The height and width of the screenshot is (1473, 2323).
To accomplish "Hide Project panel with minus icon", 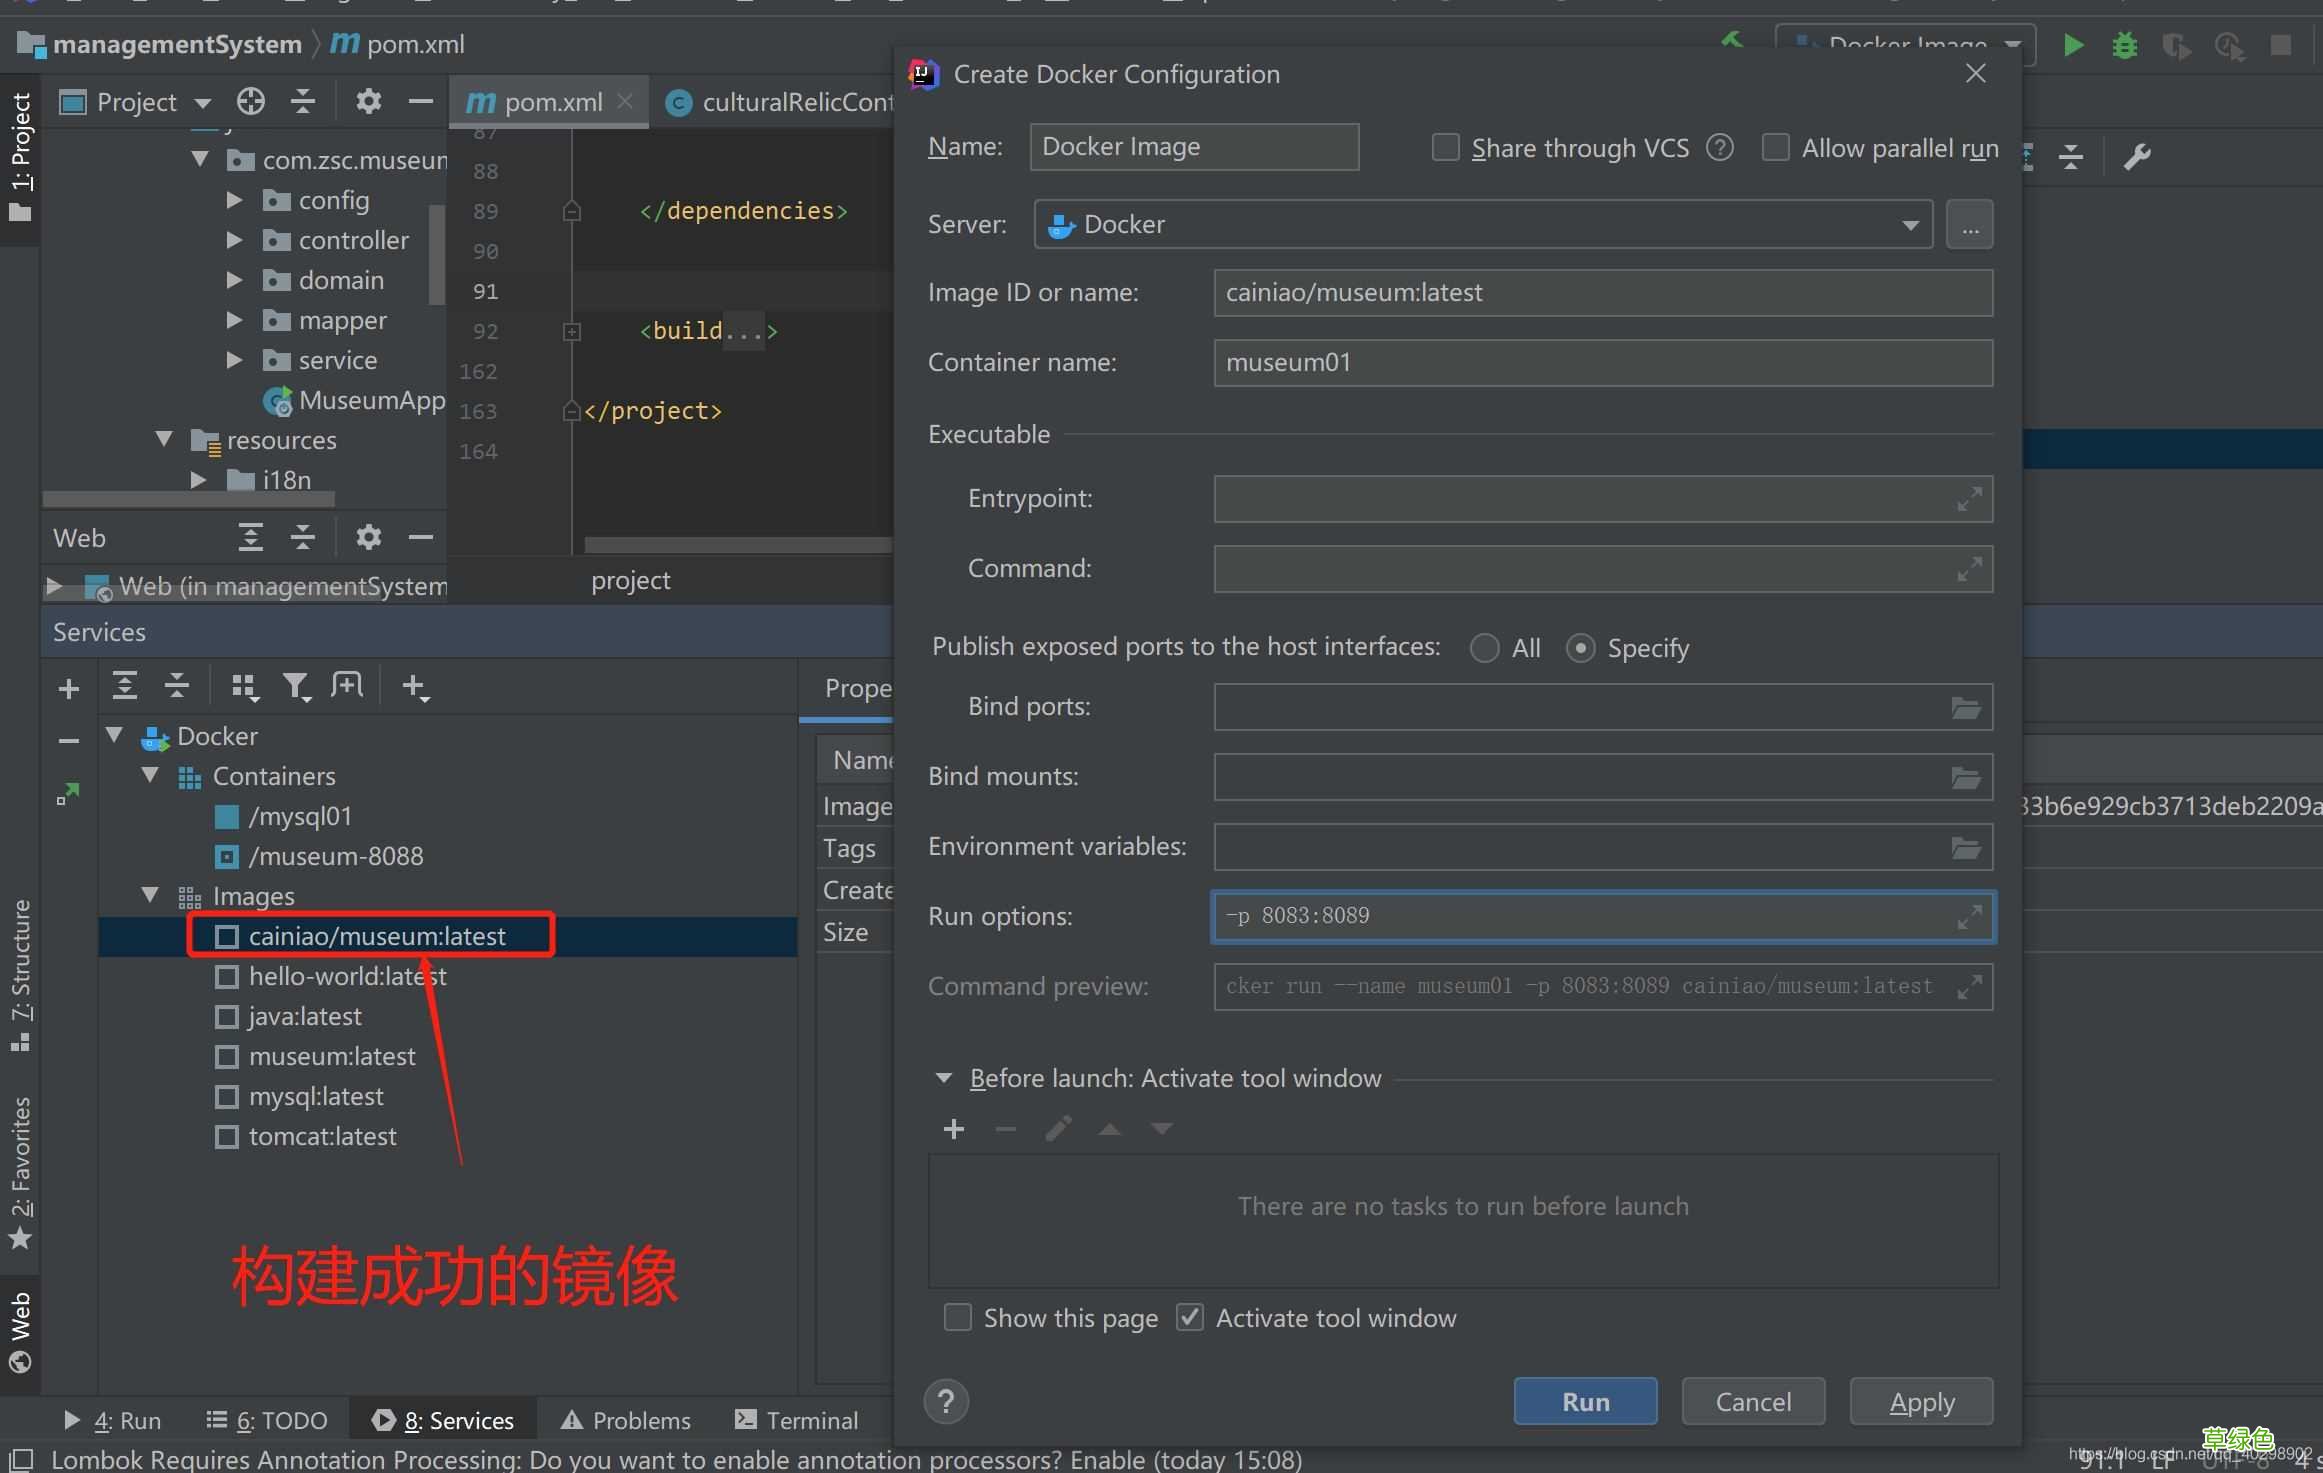I will tap(421, 101).
